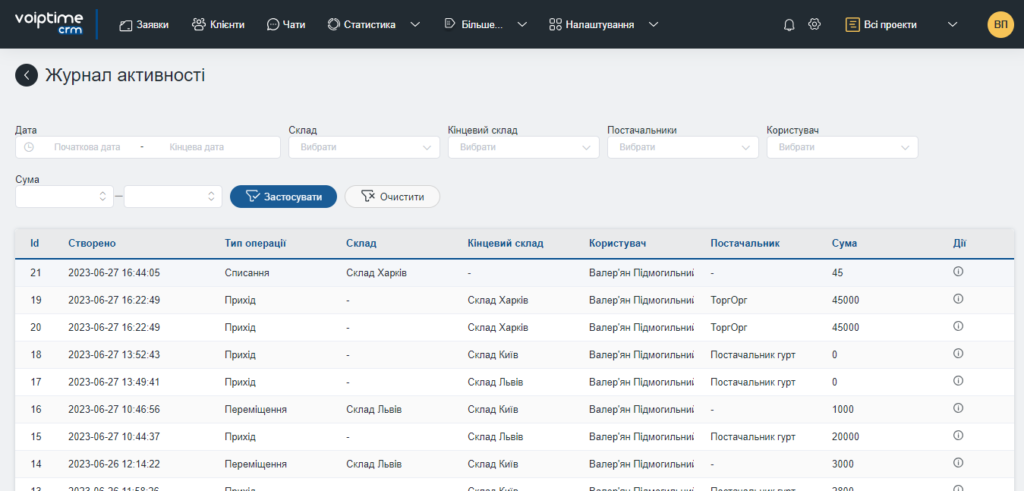Sort by the Id column header
This screenshot has width=1024, height=491.
35,244
